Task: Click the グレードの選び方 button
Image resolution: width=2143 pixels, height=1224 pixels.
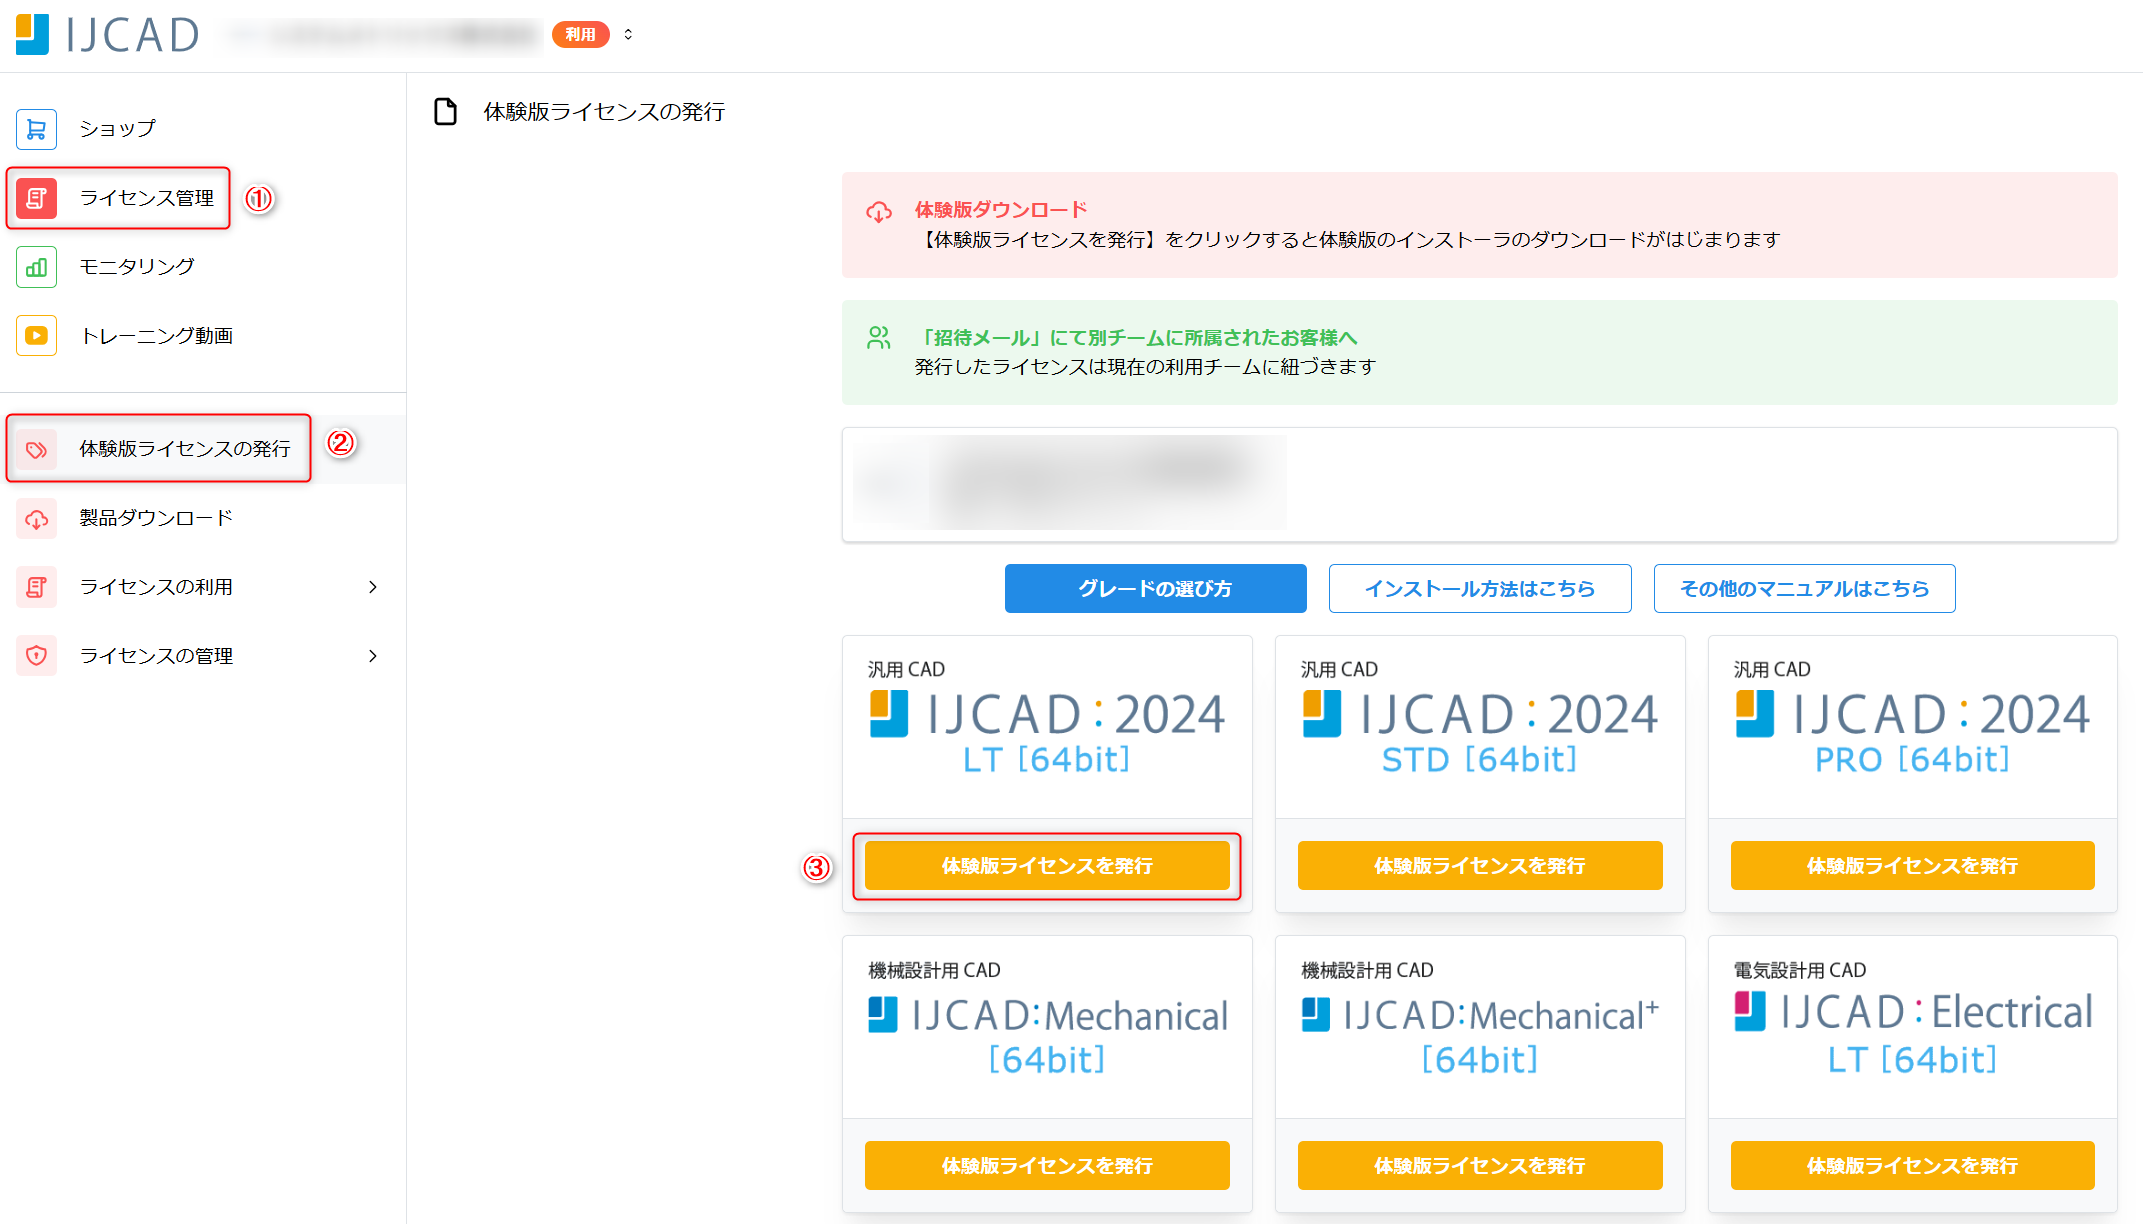Action: (1155, 588)
